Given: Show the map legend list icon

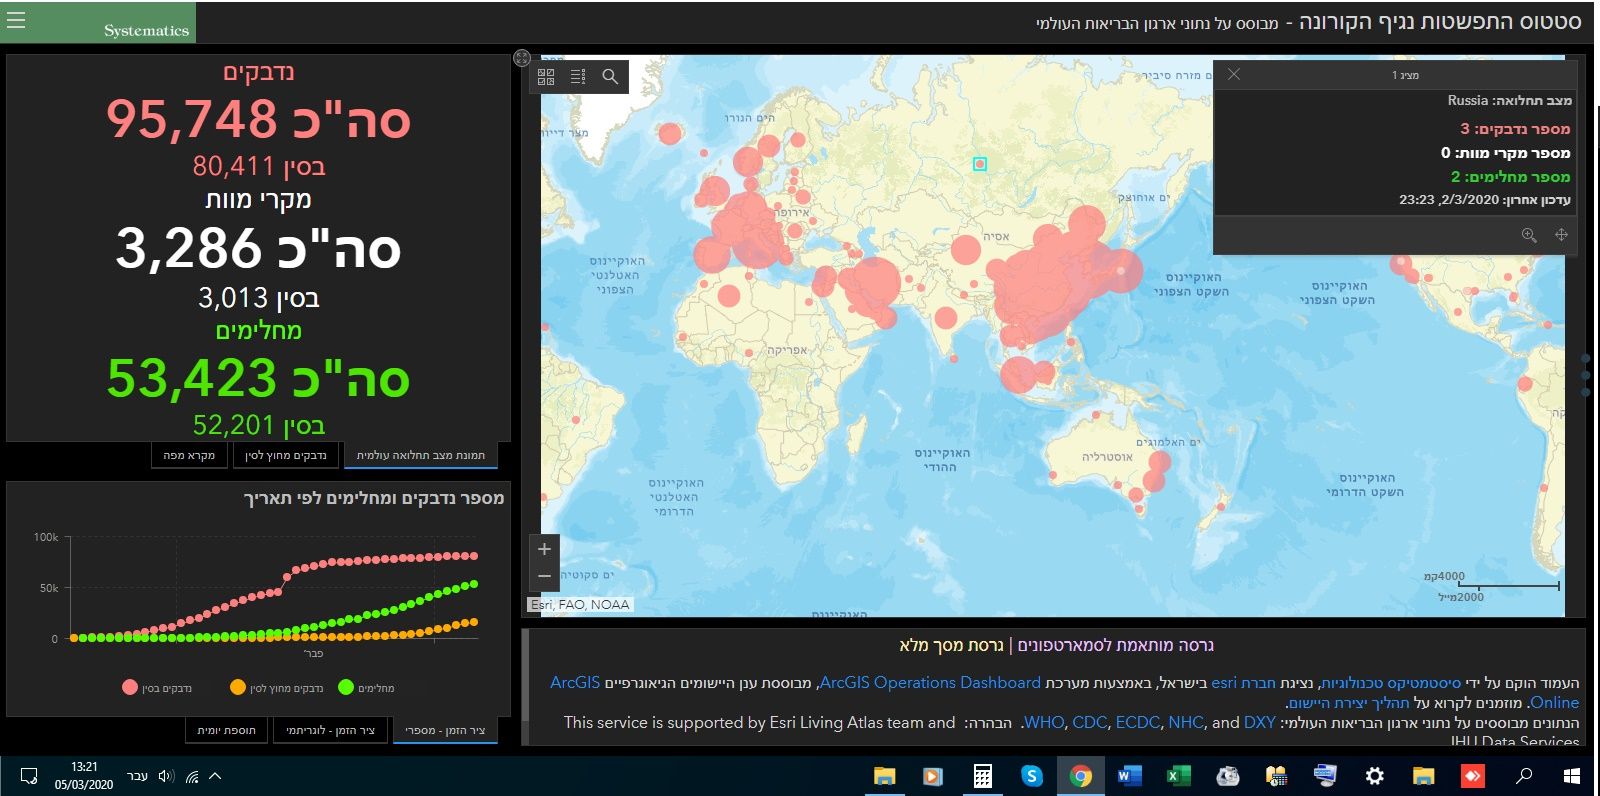Looking at the screenshot, I should point(578,76).
